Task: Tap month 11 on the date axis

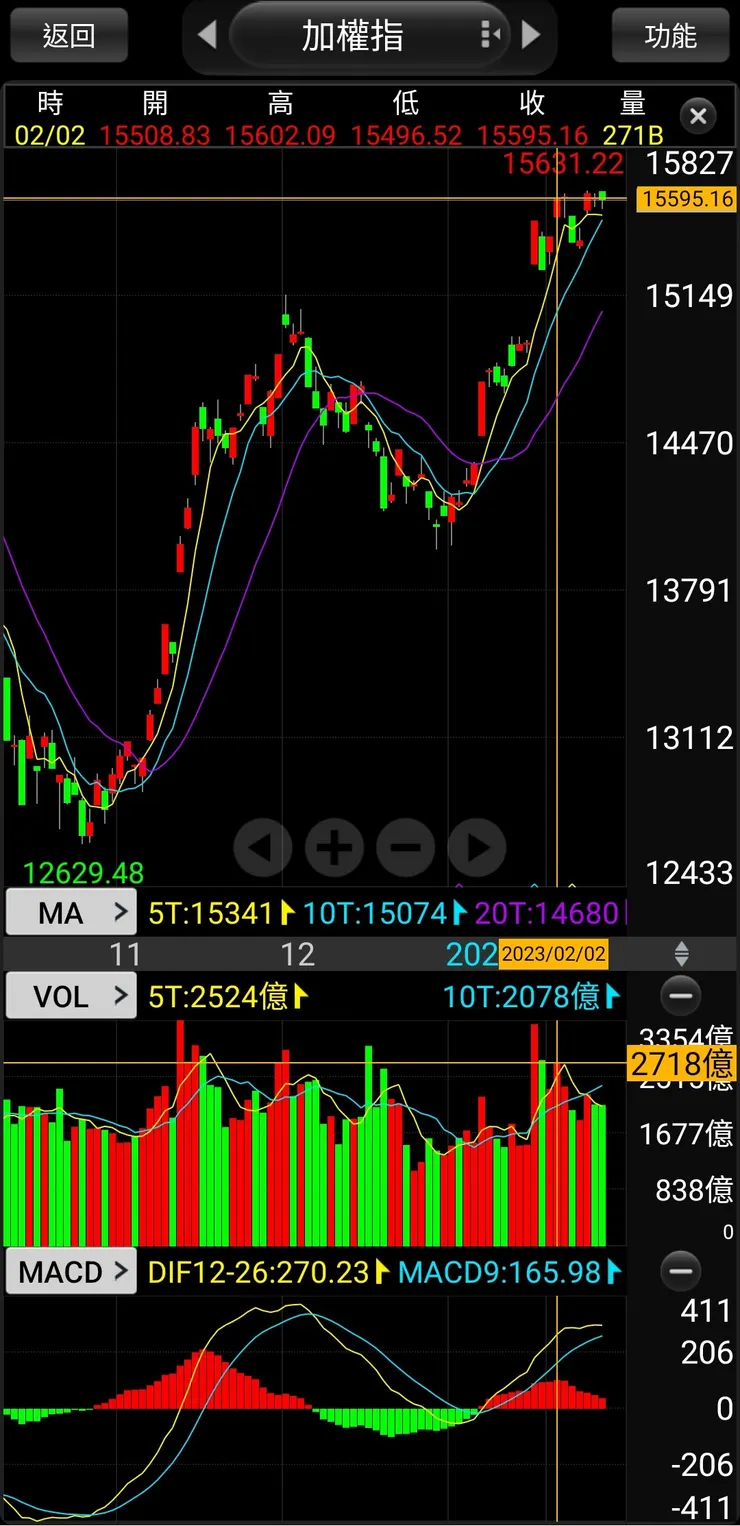Action: point(125,954)
